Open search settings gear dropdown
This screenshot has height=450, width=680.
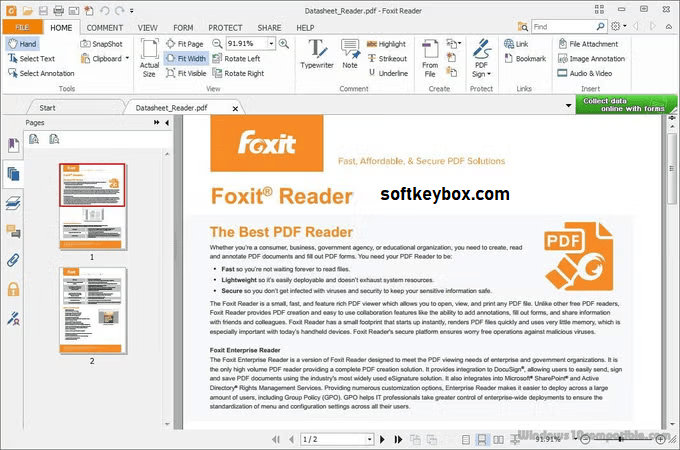(x=619, y=26)
